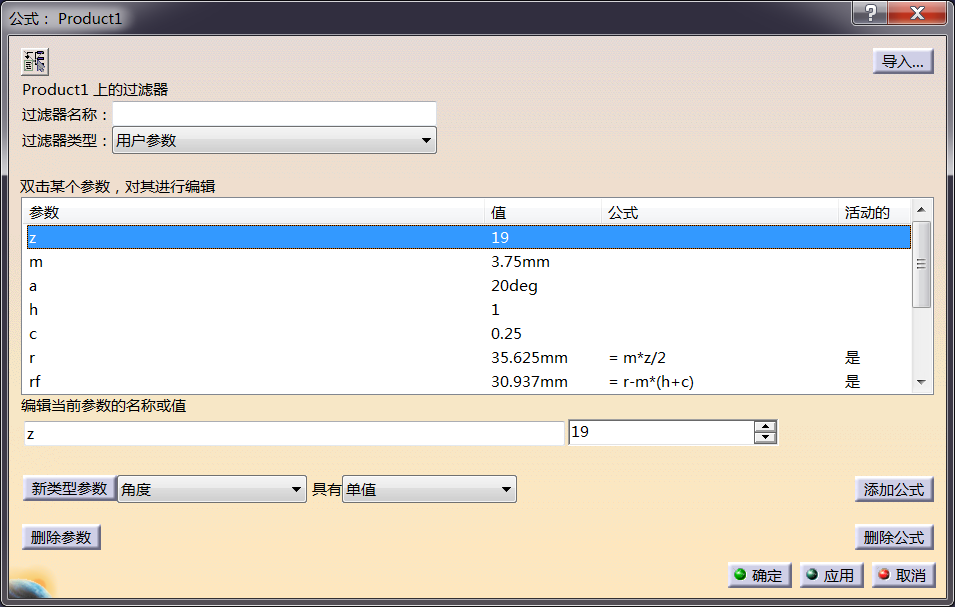The height and width of the screenshot is (607, 955).
Task: Open the 单值 value type dropdown
Action: [429, 489]
